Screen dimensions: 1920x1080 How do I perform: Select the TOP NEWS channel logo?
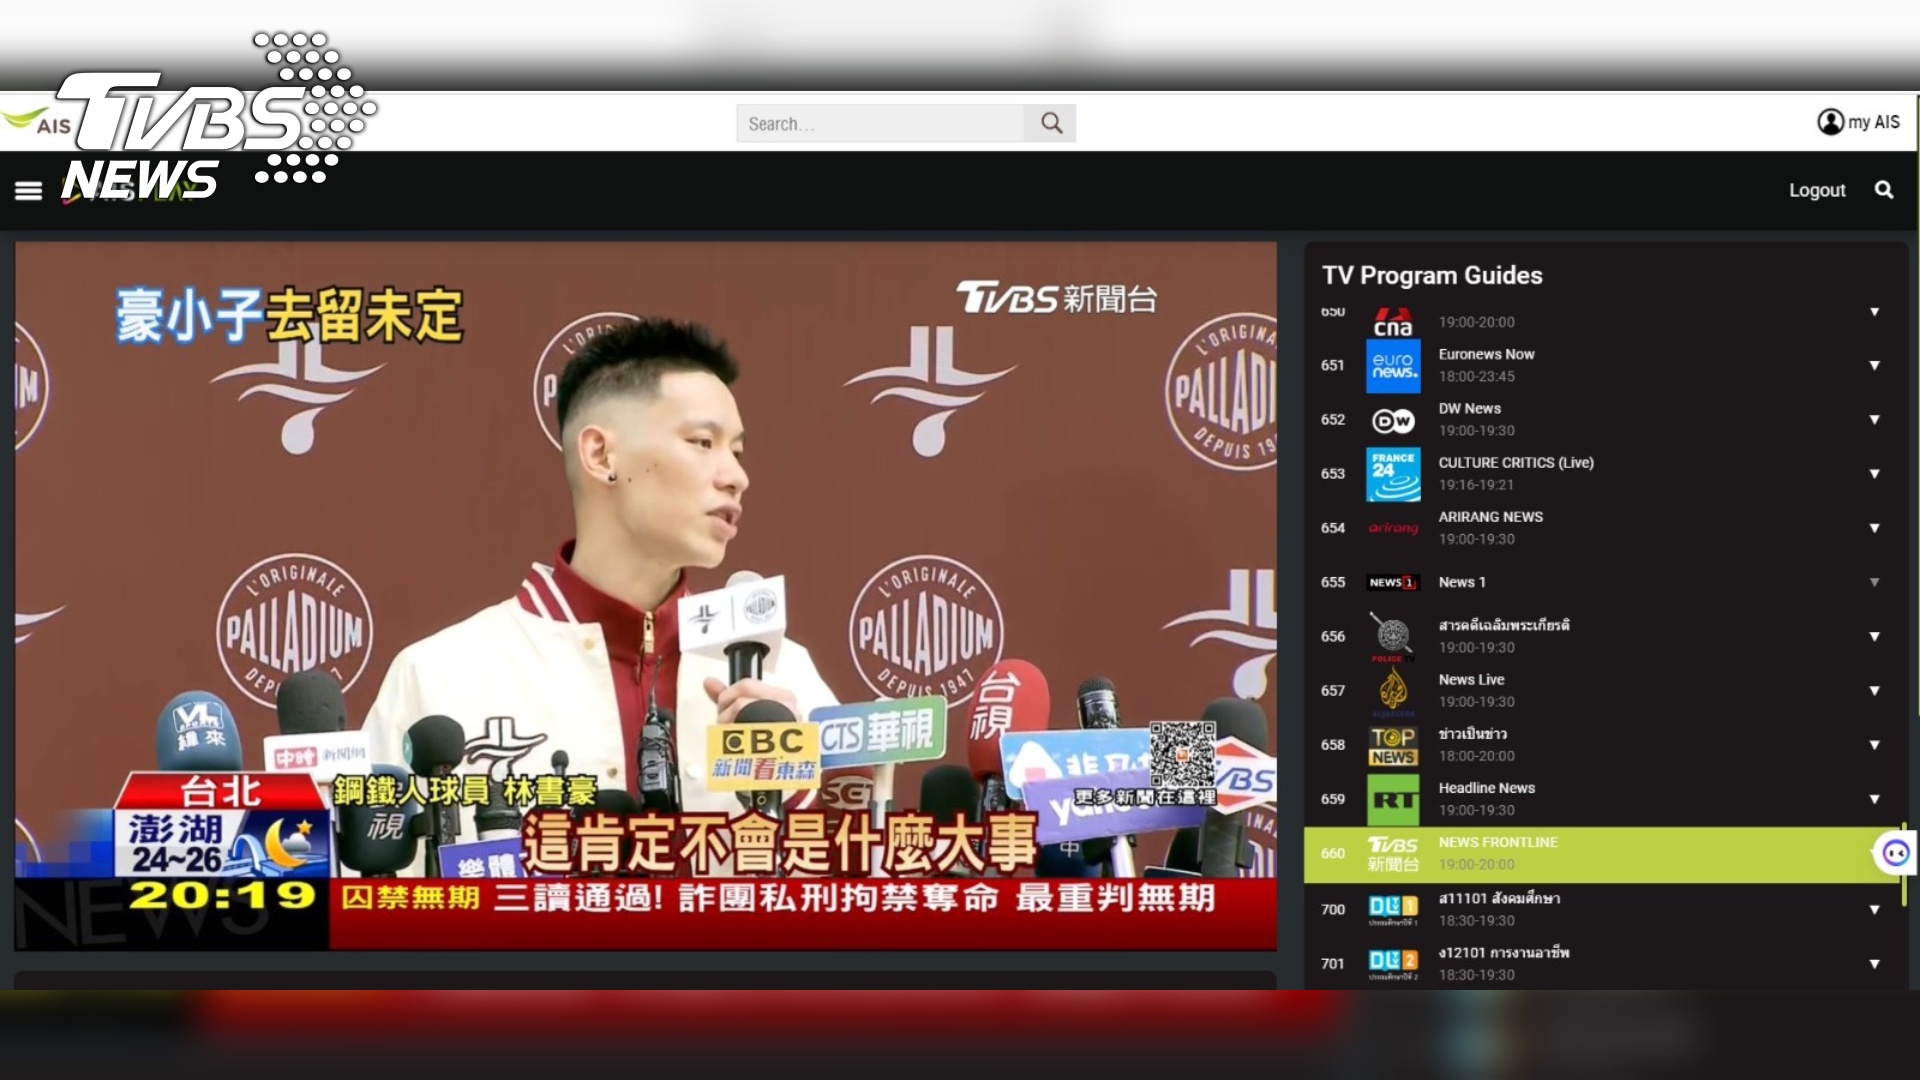[1393, 745]
